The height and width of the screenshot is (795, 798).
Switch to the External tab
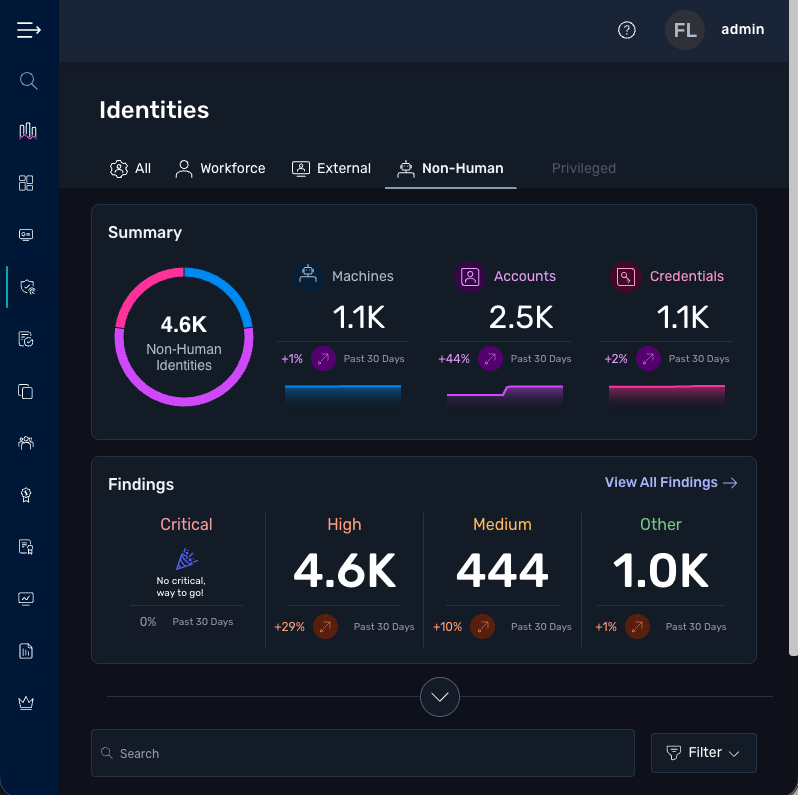coord(331,168)
